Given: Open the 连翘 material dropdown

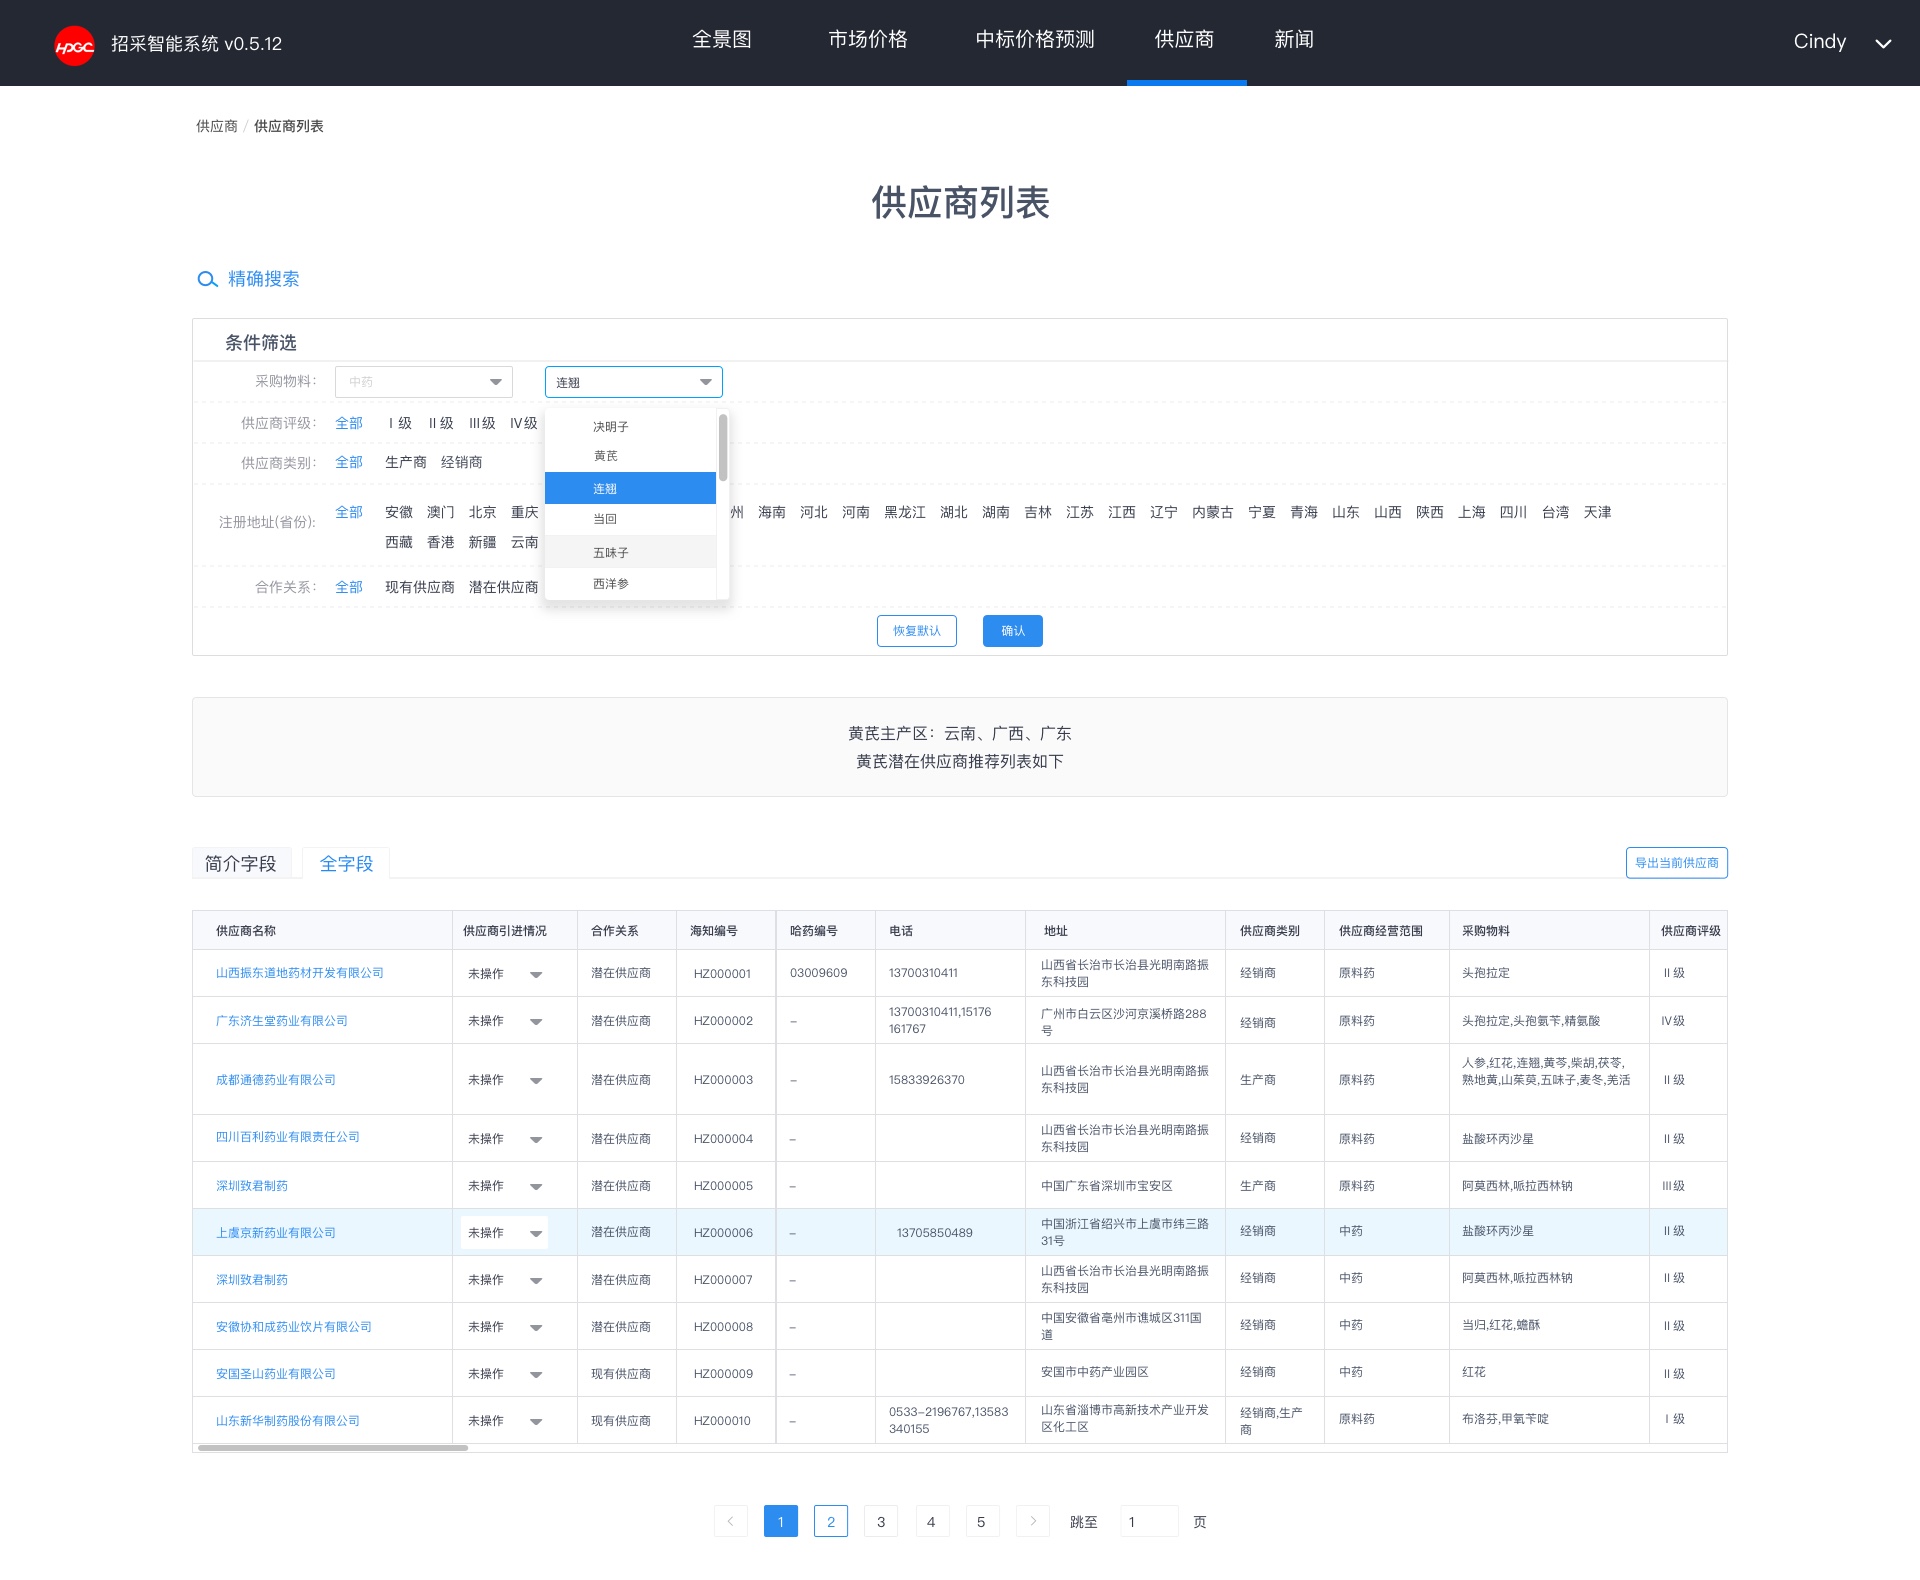Looking at the screenshot, I should coord(634,382).
